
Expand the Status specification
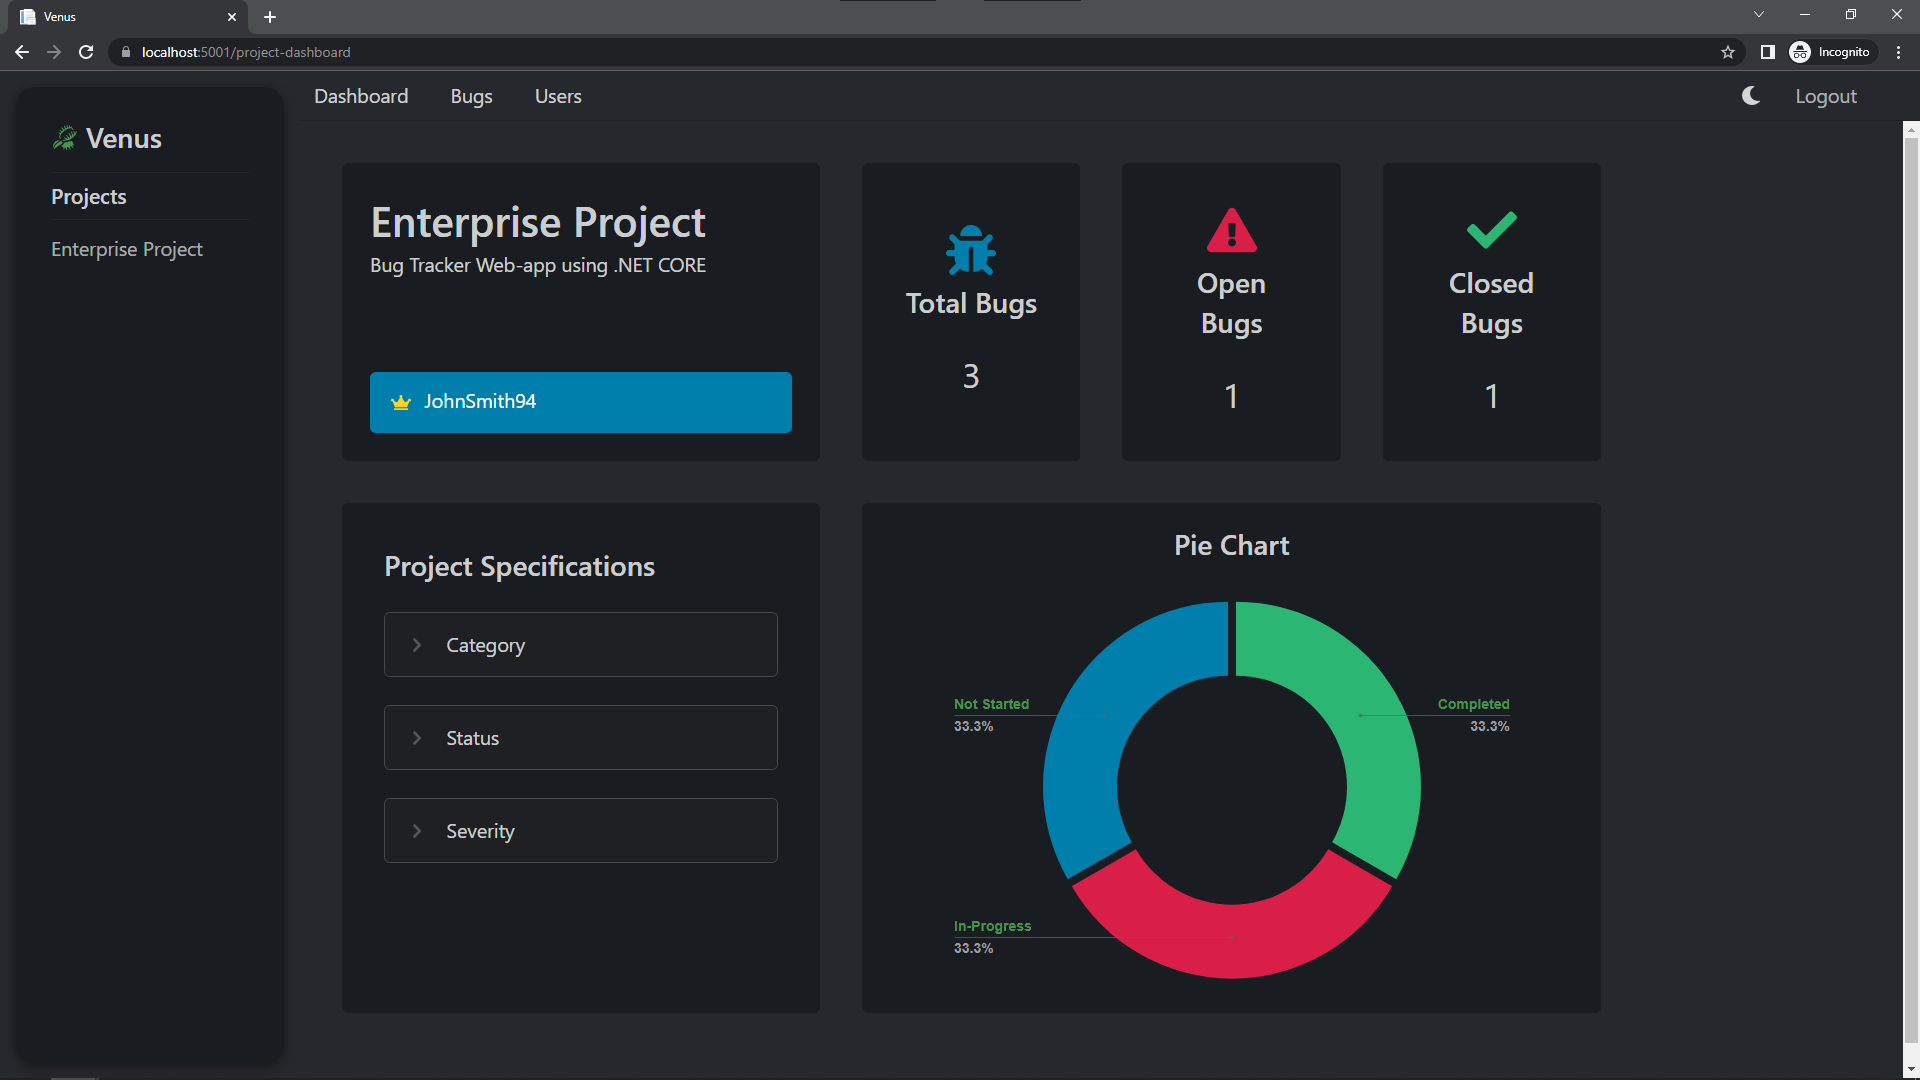(580, 738)
